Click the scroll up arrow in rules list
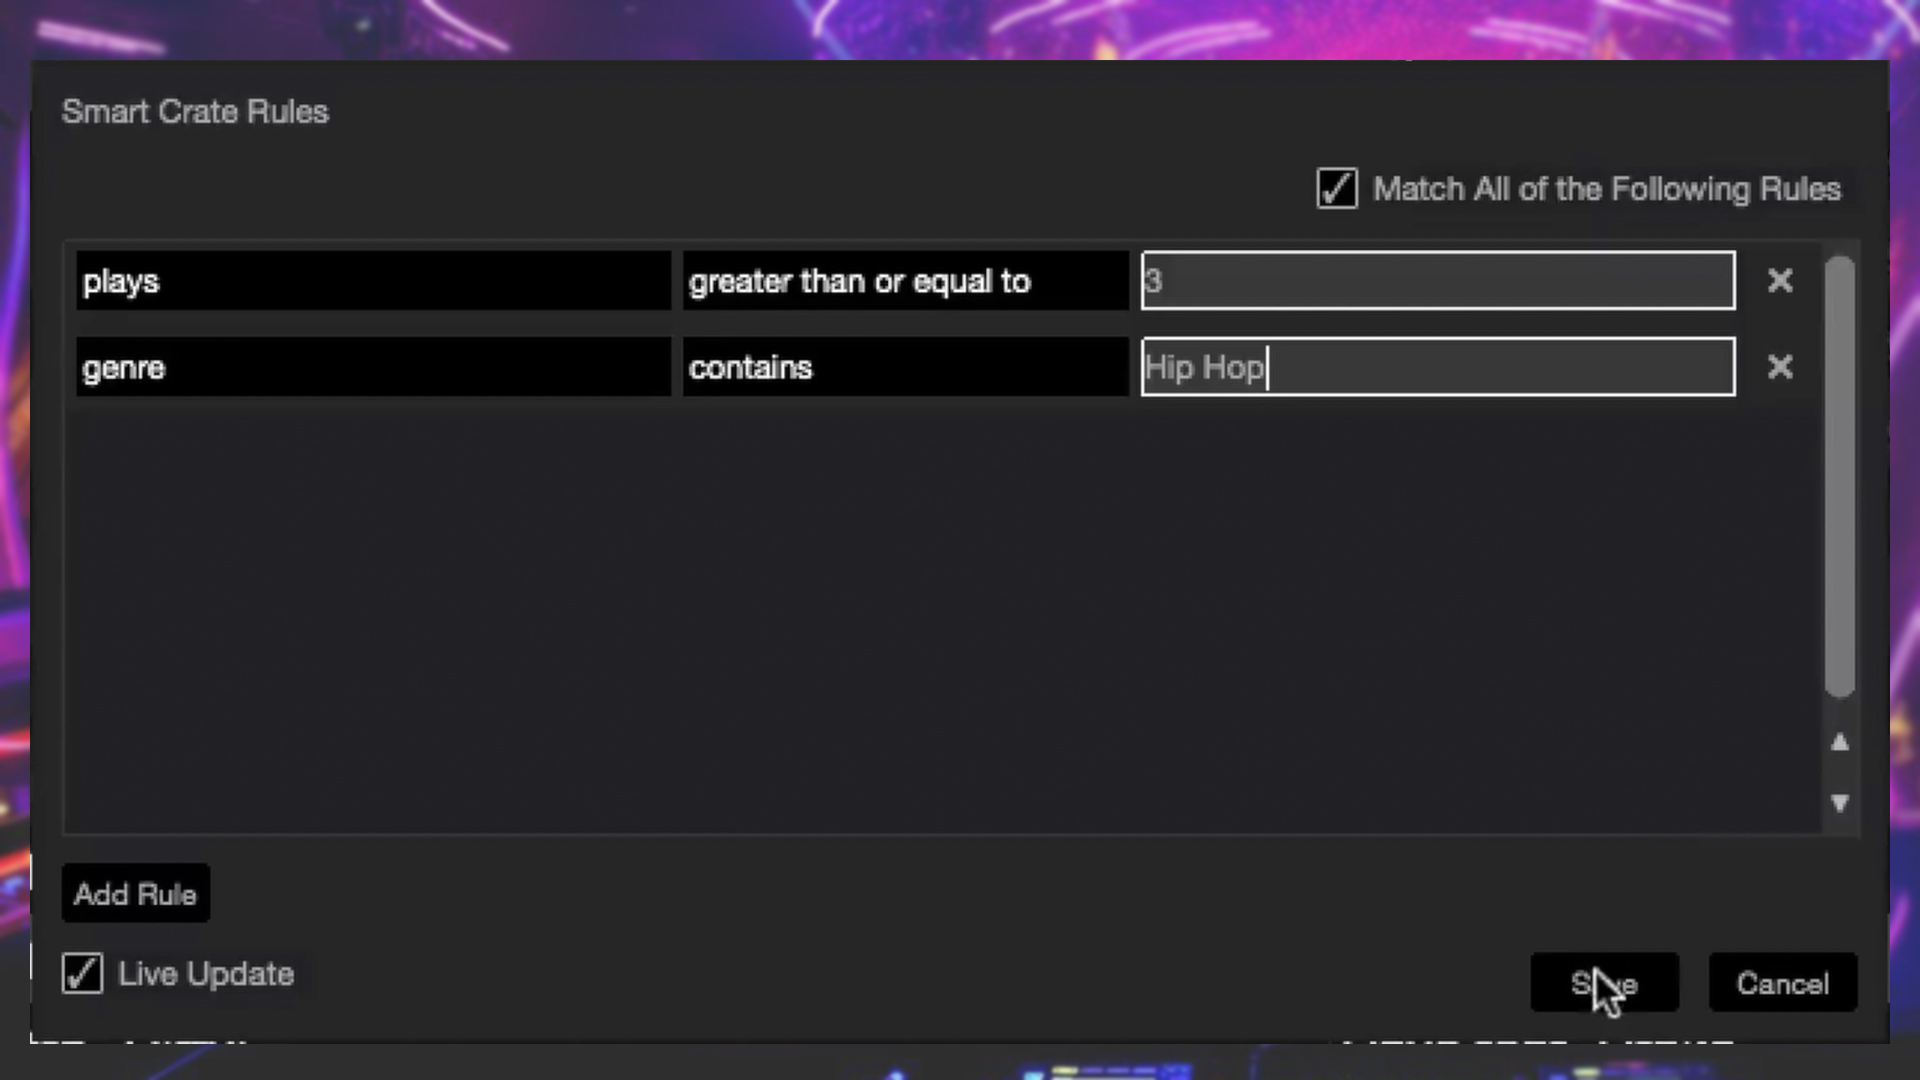 tap(1839, 742)
